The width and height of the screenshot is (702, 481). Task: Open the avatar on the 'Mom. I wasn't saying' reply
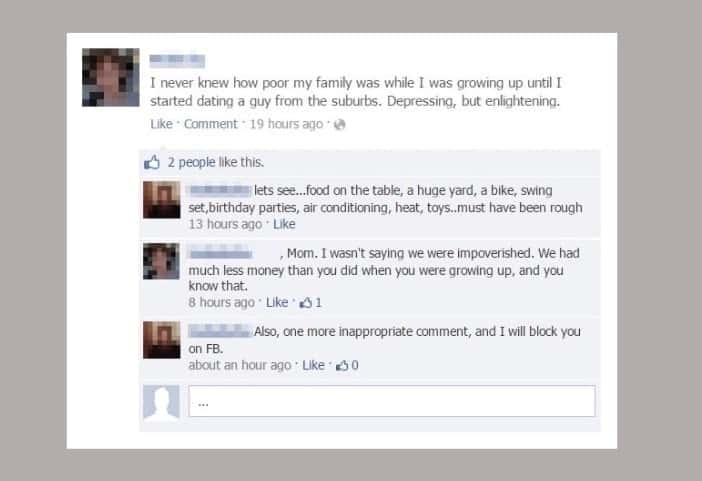click(162, 262)
